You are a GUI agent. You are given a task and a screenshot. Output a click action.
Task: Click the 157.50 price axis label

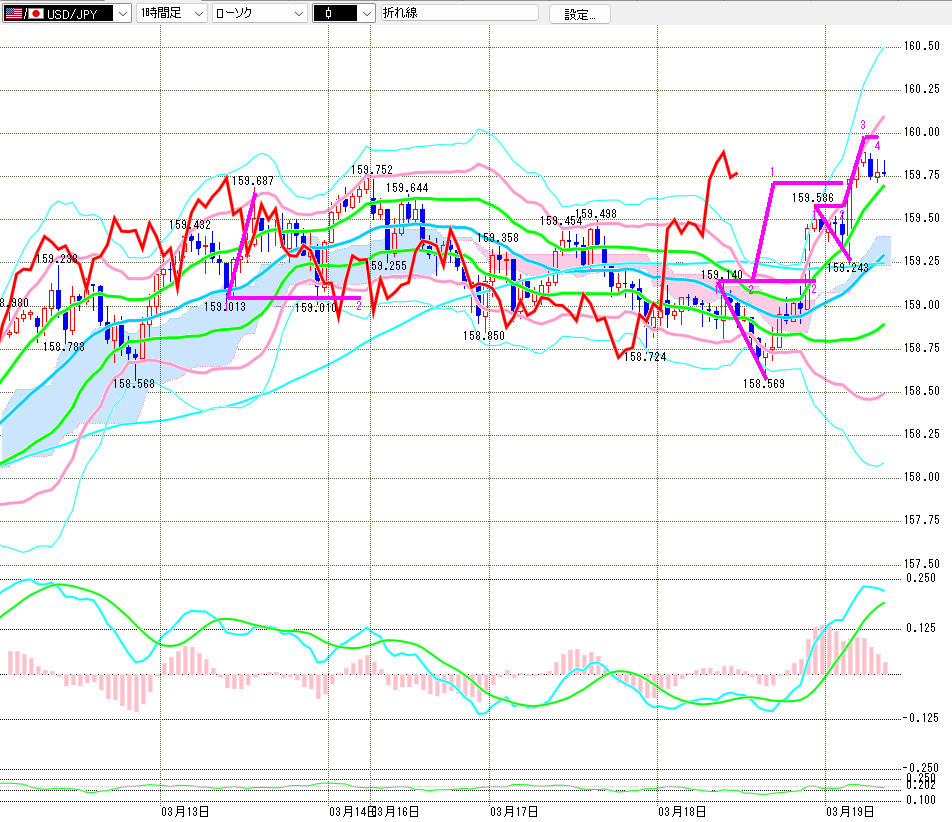point(921,563)
